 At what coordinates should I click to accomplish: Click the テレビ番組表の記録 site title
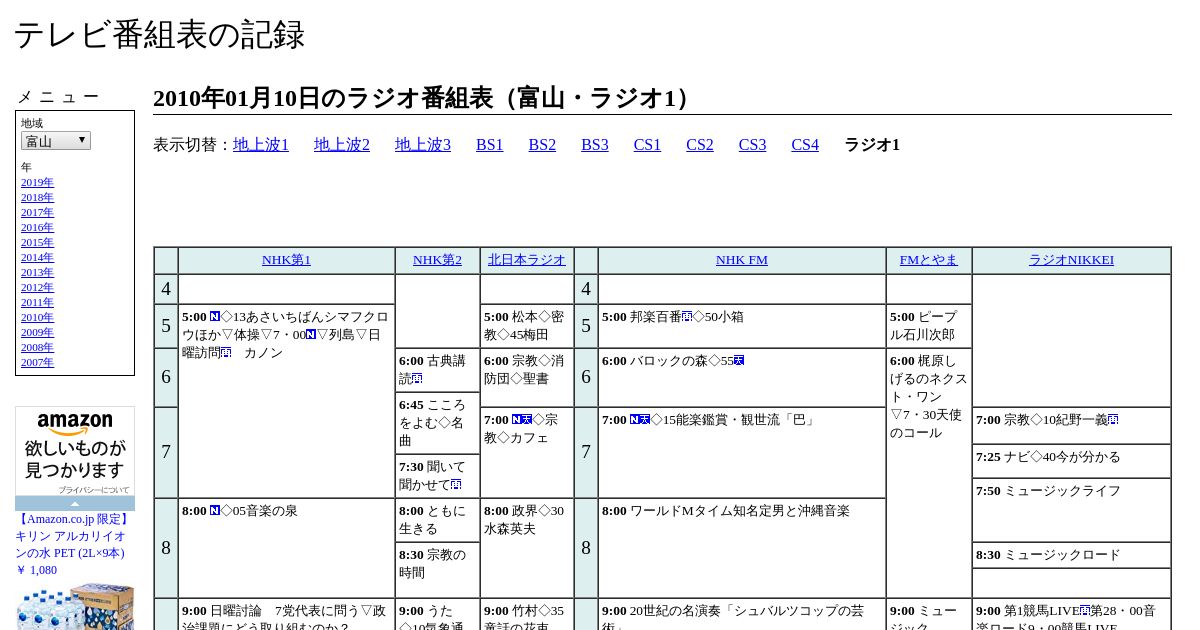tap(159, 35)
